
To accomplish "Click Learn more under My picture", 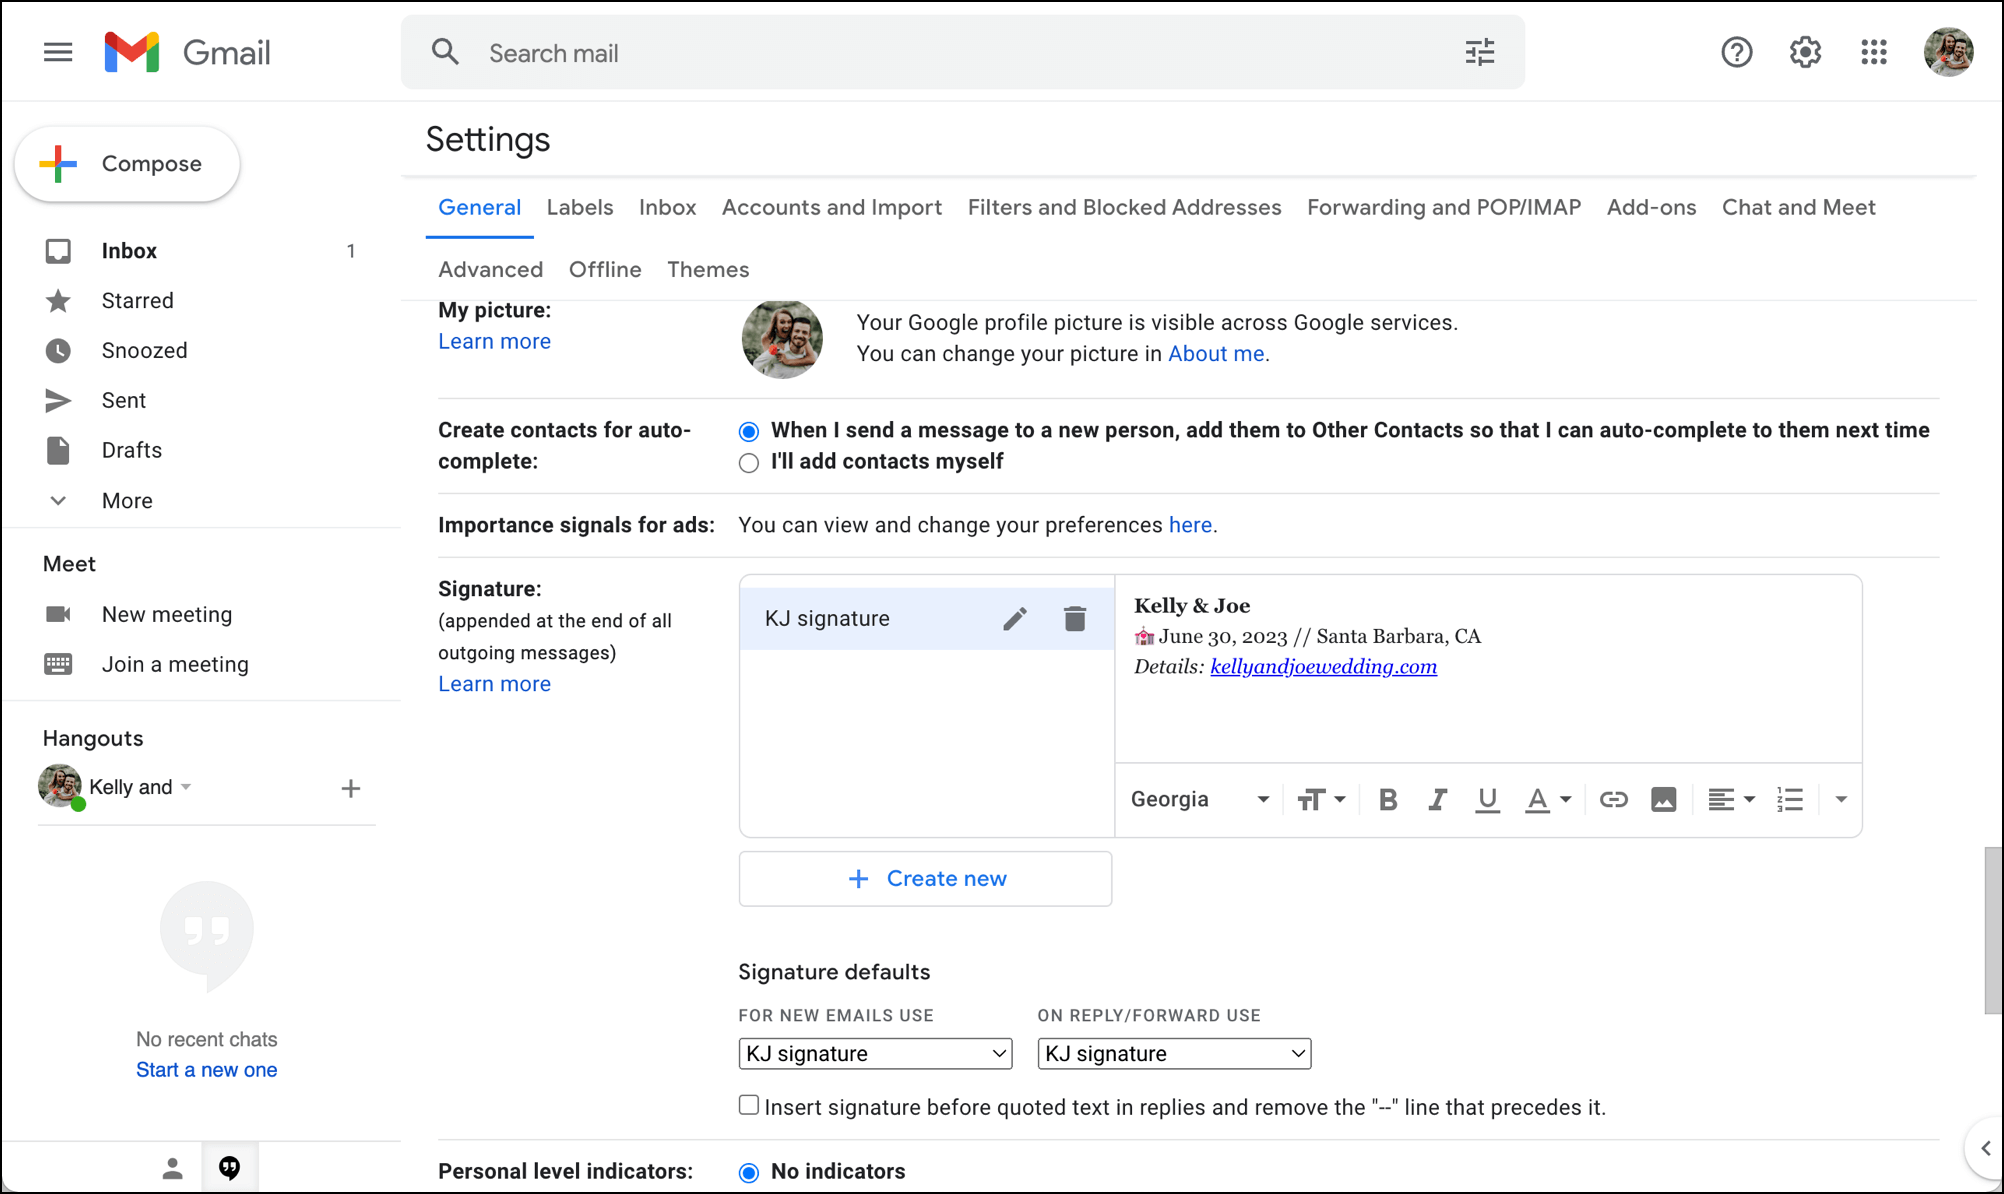I will click(x=494, y=341).
